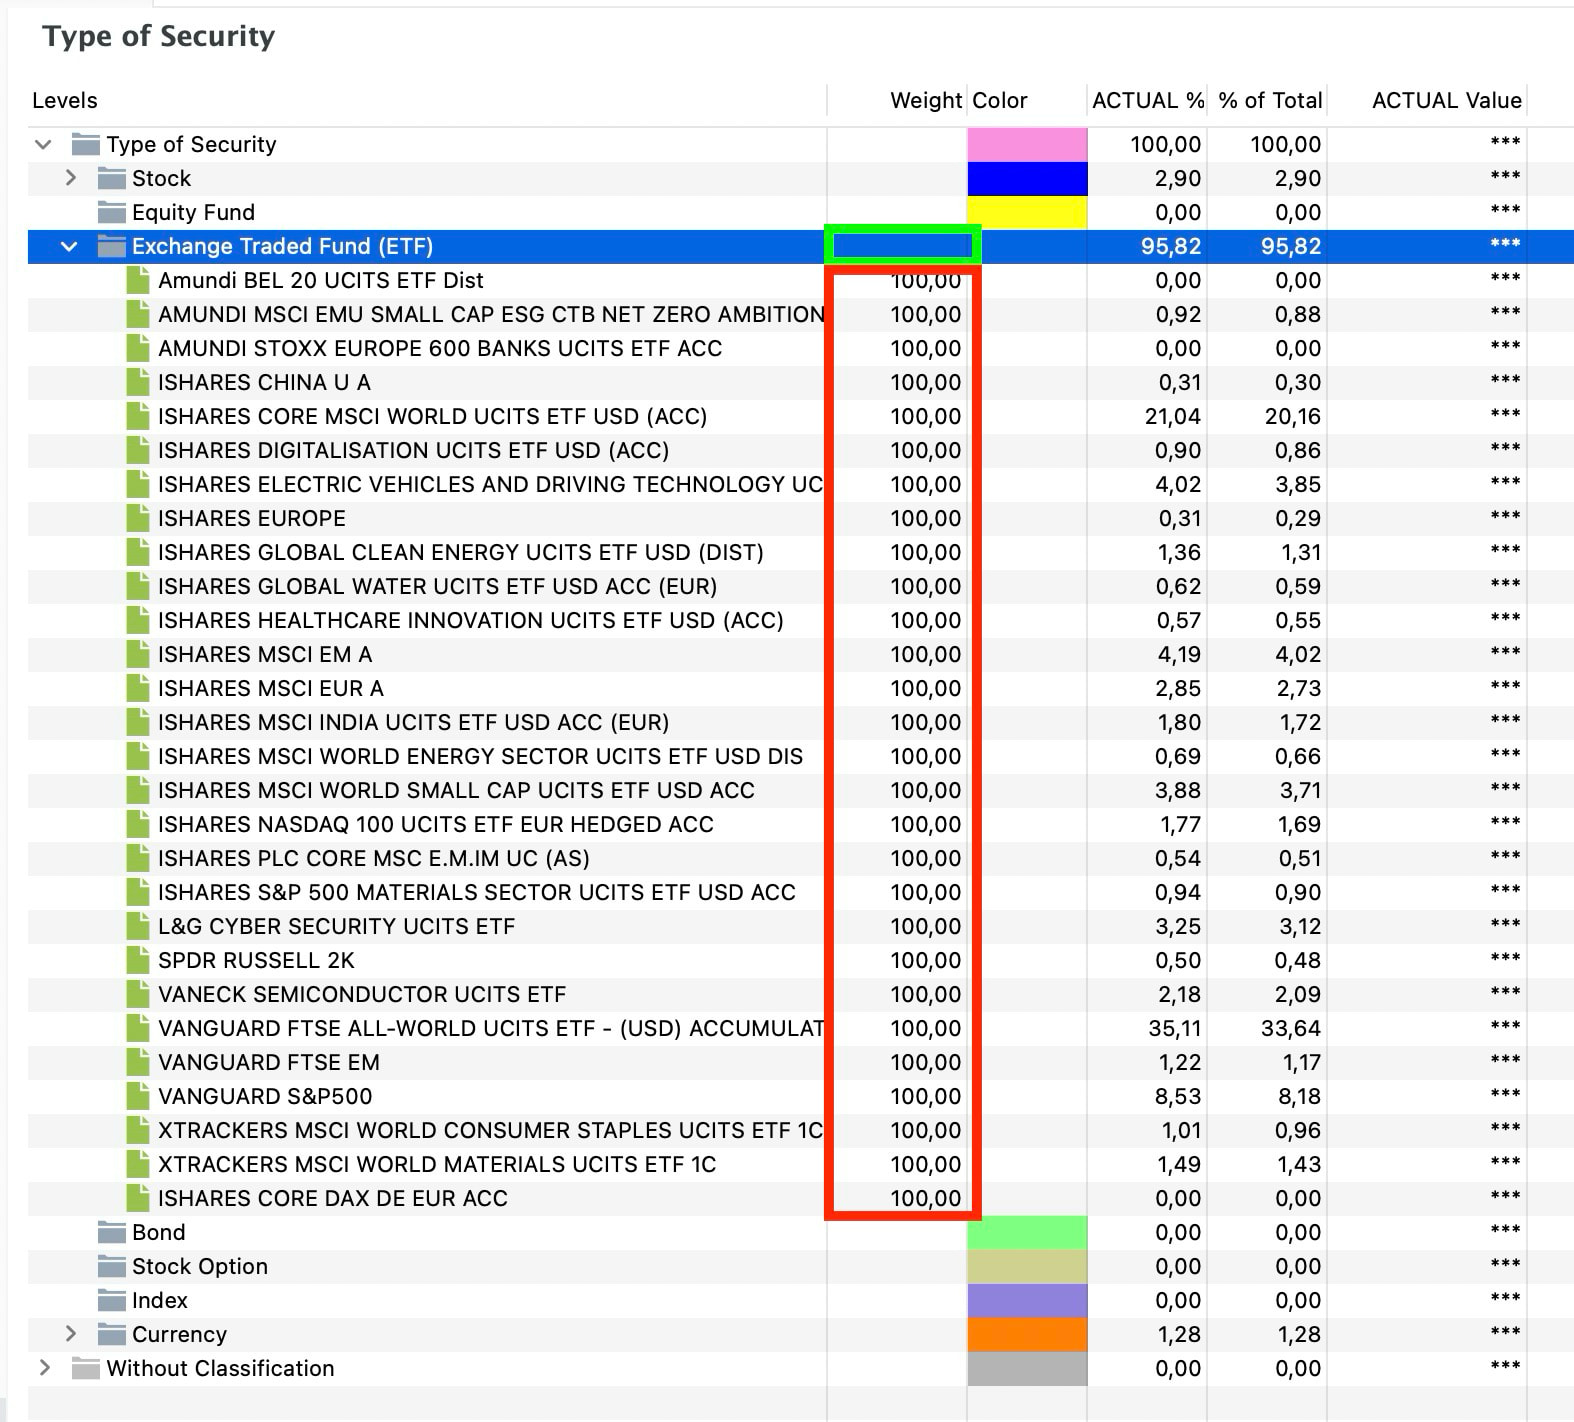Image resolution: width=1574 pixels, height=1422 pixels.
Task: Click the Equity Fund folder icon
Action: tap(111, 212)
